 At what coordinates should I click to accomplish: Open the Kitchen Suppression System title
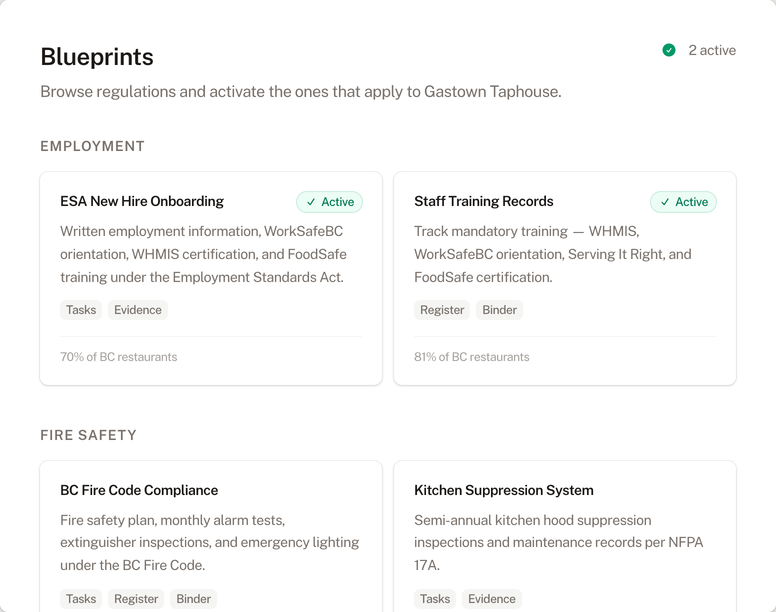tap(503, 490)
